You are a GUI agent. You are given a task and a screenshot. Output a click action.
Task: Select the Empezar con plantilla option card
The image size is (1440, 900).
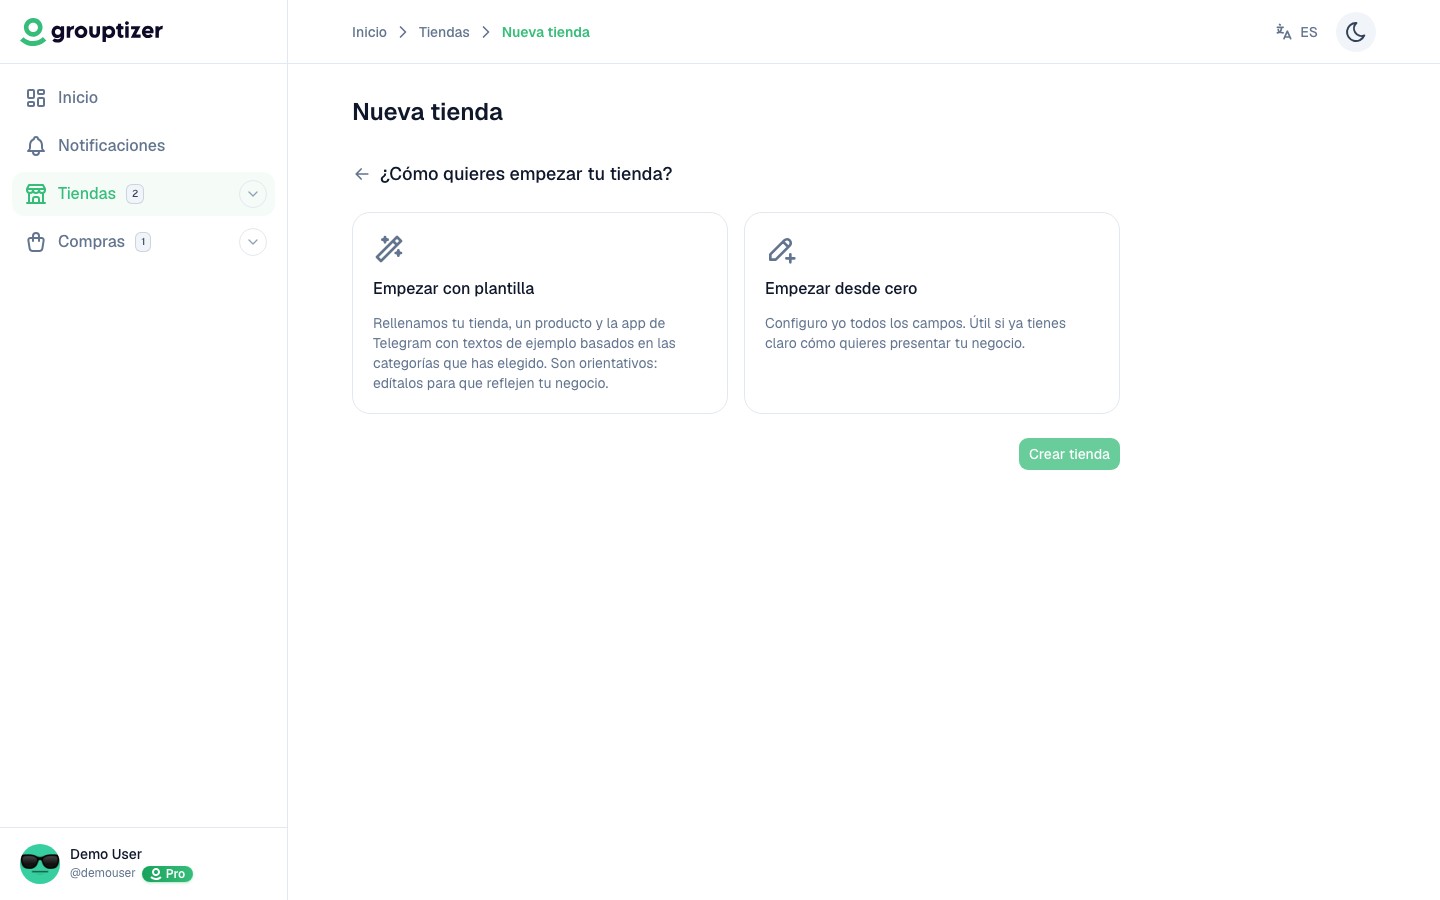(x=540, y=313)
